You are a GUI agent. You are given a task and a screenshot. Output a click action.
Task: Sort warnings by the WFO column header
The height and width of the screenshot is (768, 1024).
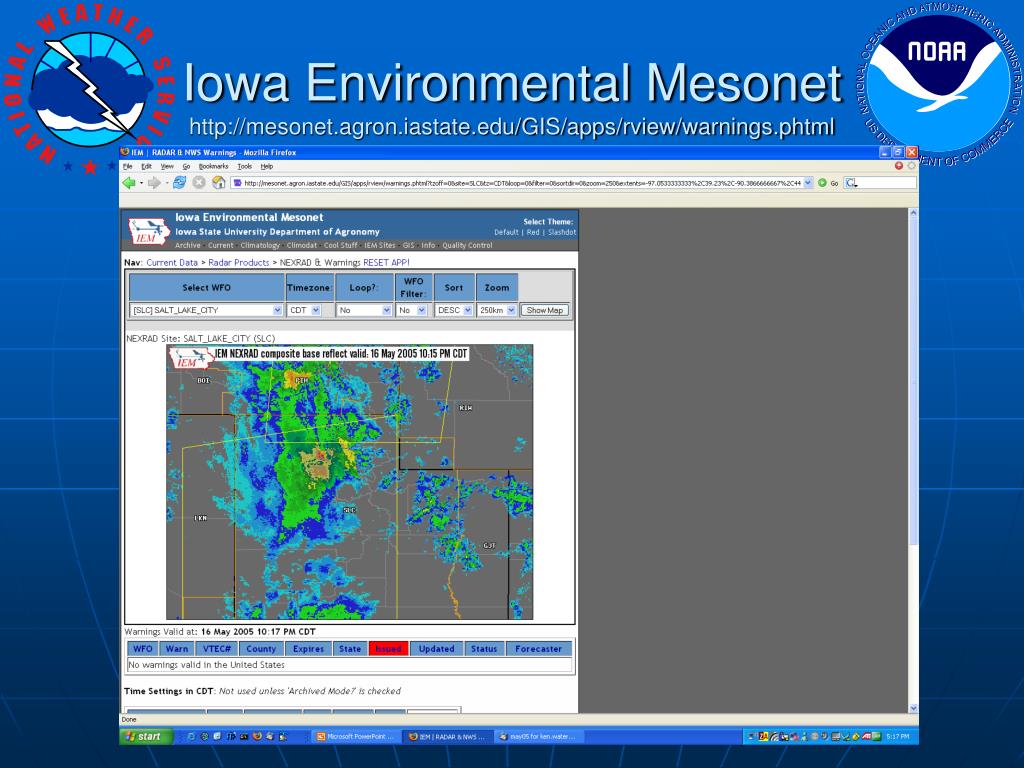[x=142, y=648]
